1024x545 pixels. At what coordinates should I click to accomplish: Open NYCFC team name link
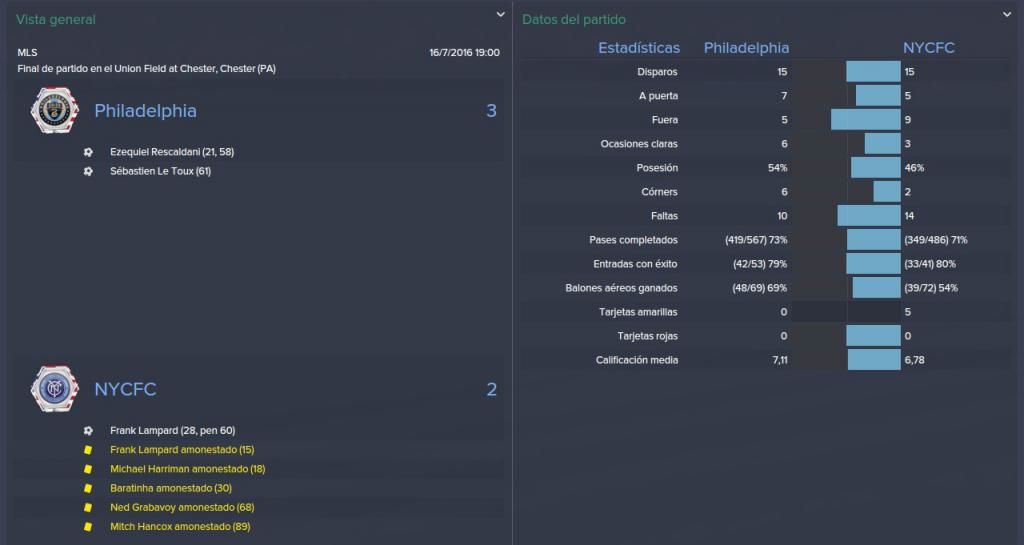tap(125, 390)
